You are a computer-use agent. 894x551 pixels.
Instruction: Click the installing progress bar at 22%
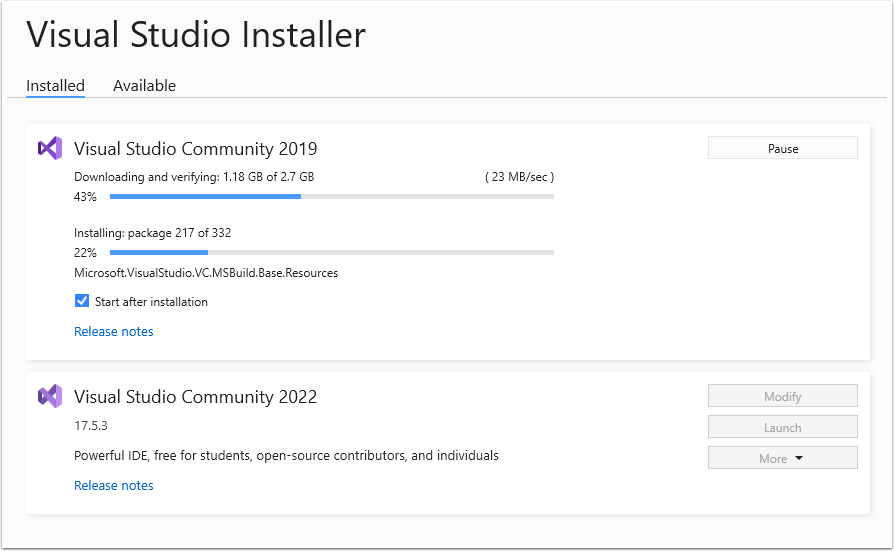[331, 252]
